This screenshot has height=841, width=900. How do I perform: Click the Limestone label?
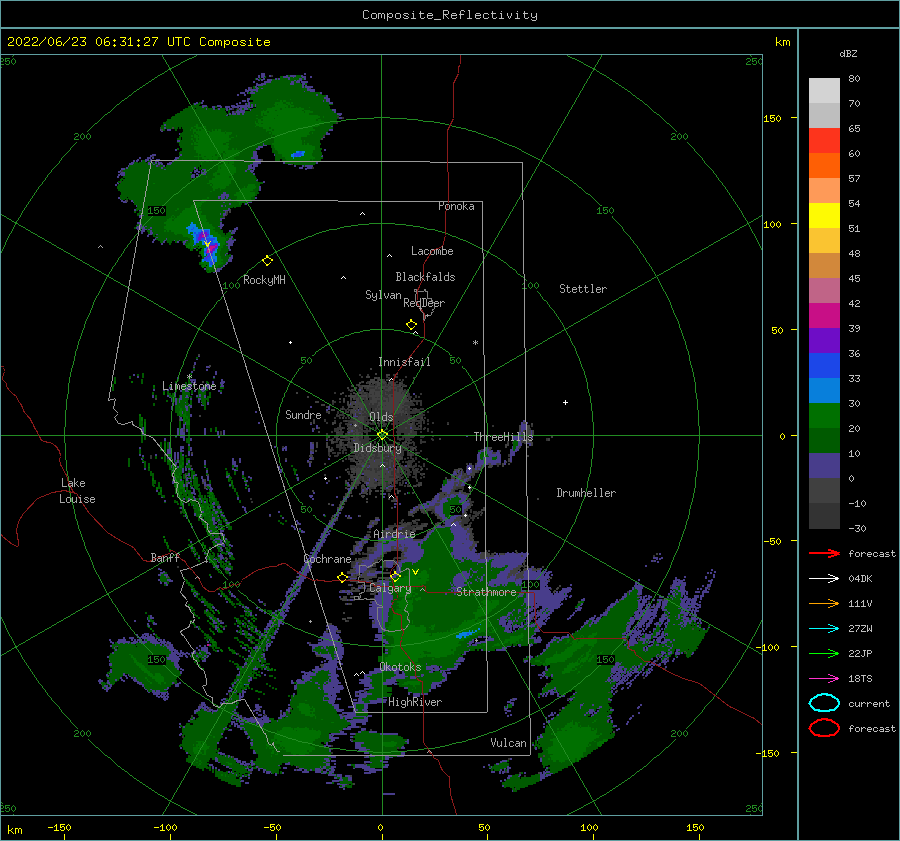[x=189, y=386]
